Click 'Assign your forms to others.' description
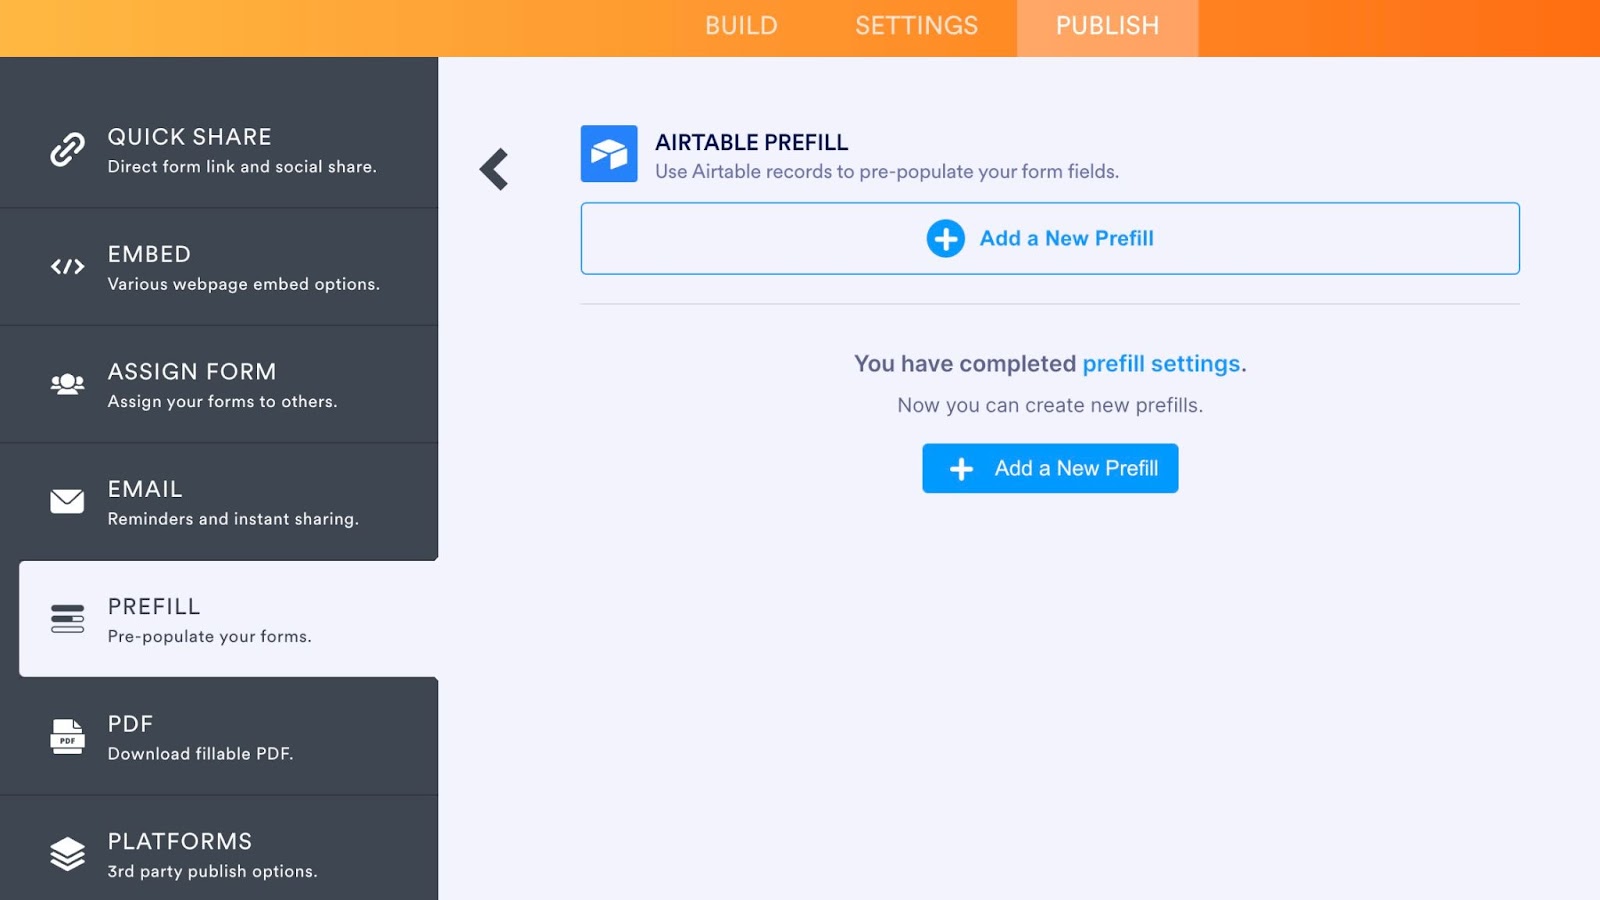Image resolution: width=1600 pixels, height=900 pixels. click(223, 402)
